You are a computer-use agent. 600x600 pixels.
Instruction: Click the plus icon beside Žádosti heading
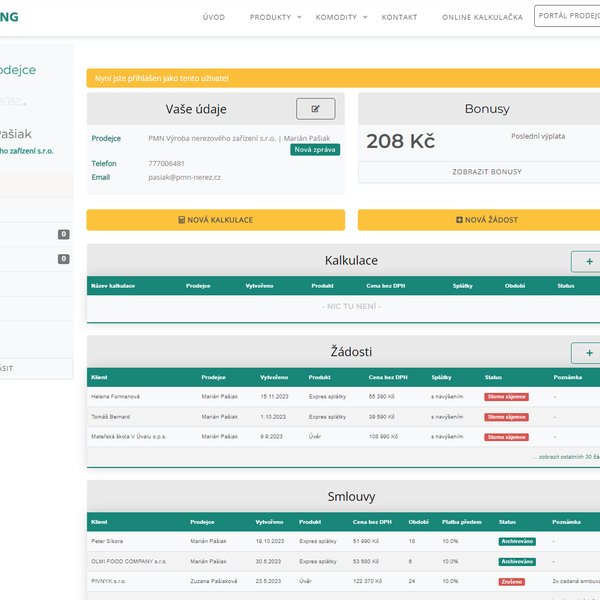coord(586,352)
